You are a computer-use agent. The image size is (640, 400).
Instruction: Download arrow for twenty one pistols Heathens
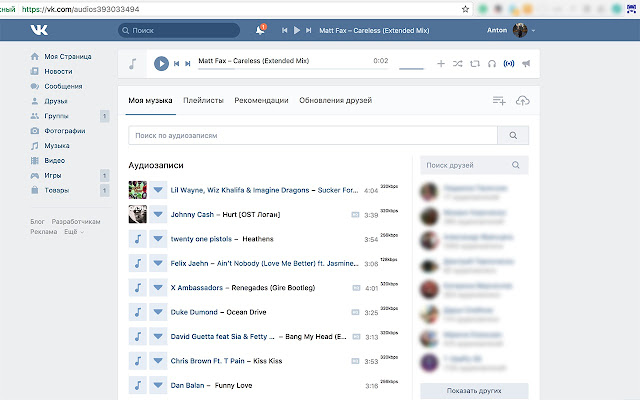158,239
